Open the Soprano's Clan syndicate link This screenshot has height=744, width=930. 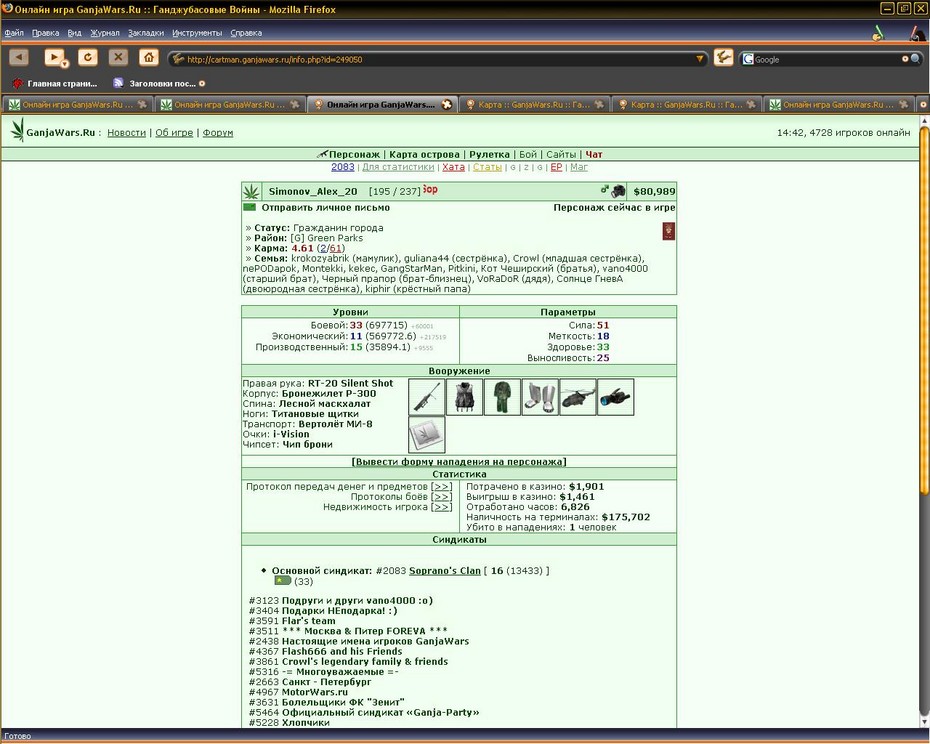point(445,571)
